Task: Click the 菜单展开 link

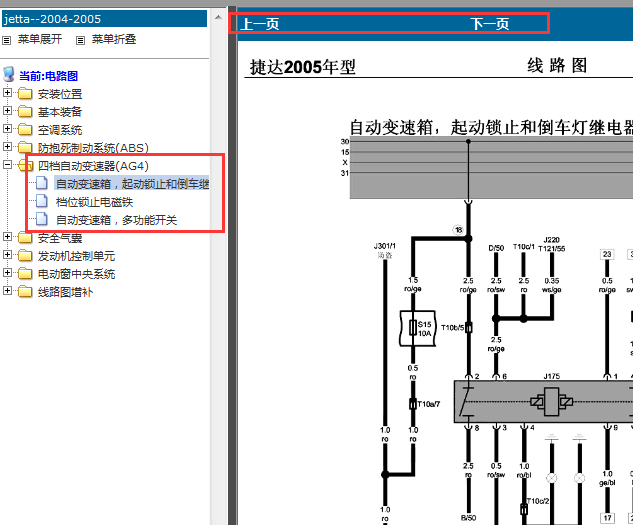Action: pos(40,39)
